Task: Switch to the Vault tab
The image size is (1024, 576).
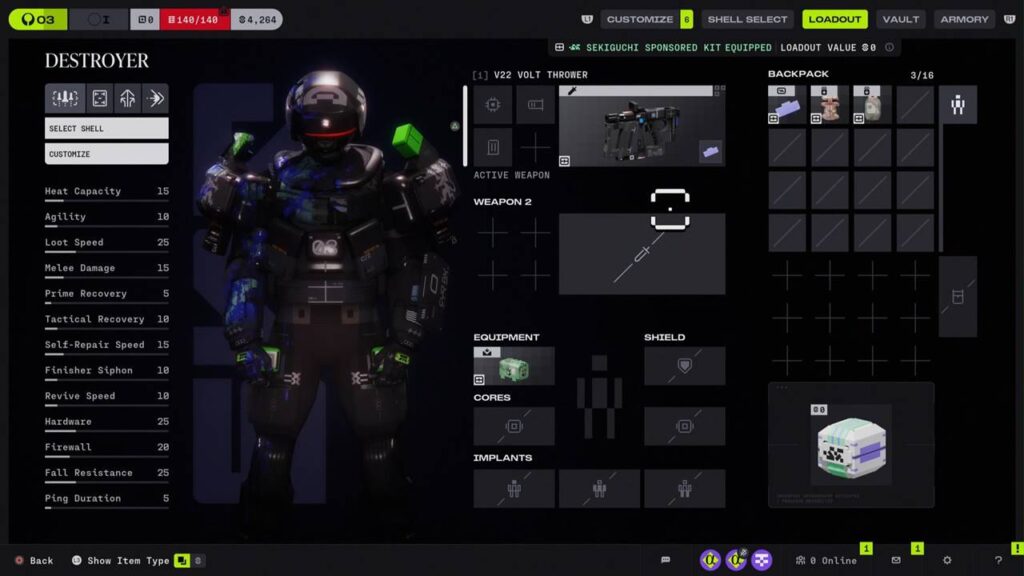Action: pyautogui.click(x=901, y=19)
